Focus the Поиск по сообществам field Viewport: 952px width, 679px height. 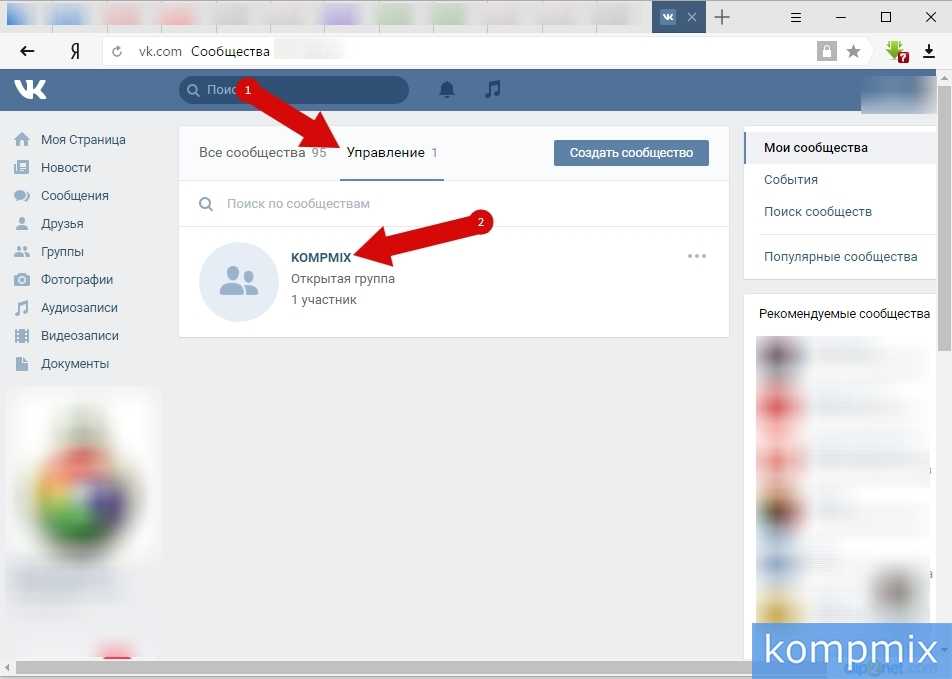tap(454, 204)
